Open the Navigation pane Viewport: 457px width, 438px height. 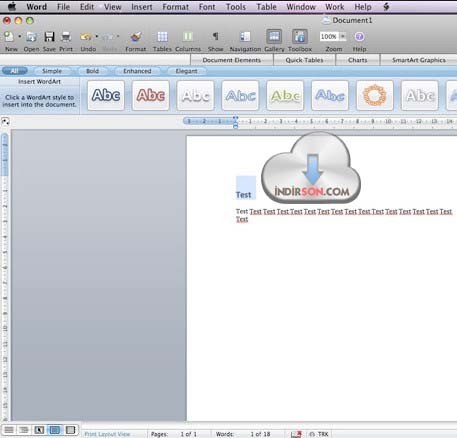click(245, 37)
